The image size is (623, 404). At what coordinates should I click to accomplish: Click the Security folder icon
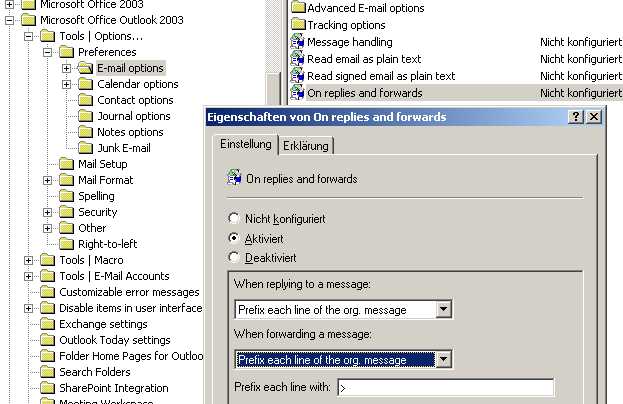pos(66,212)
